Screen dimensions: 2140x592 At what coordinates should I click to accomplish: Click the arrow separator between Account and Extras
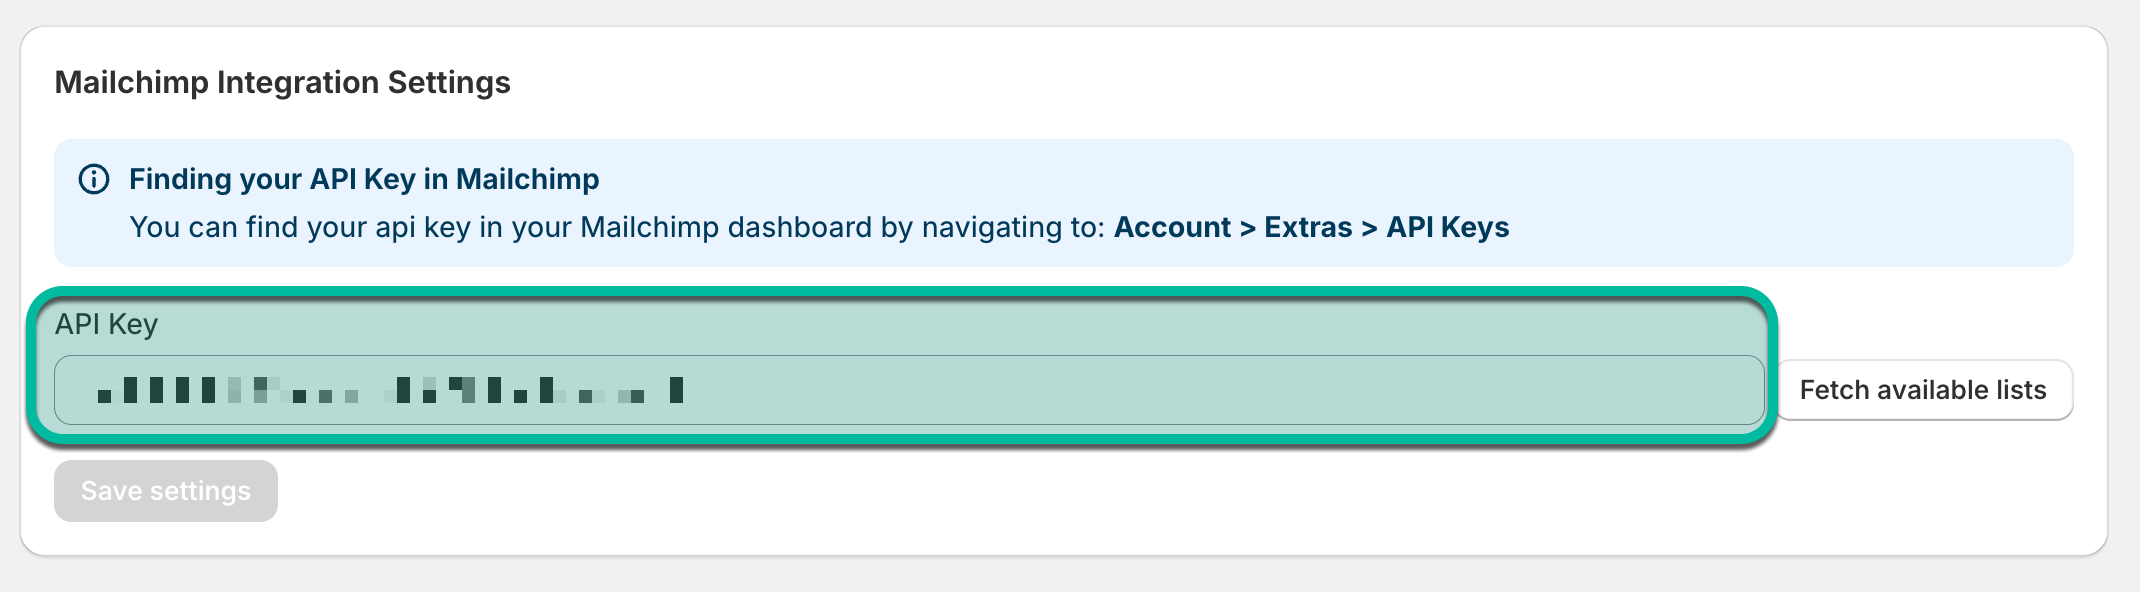[x=1247, y=228]
